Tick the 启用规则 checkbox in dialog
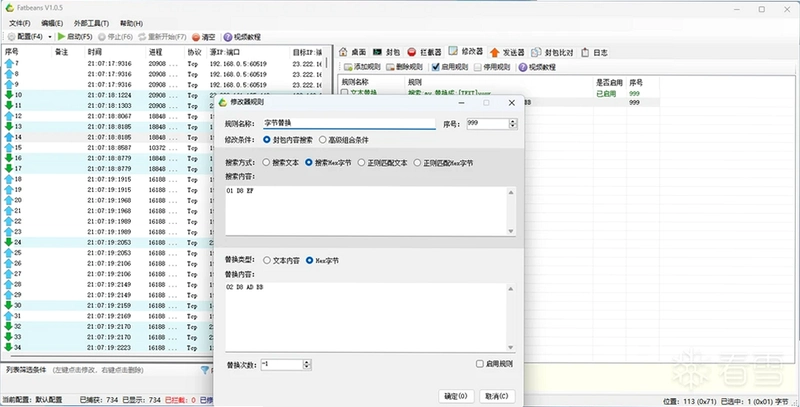The width and height of the screenshot is (800, 407). click(x=480, y=364)
